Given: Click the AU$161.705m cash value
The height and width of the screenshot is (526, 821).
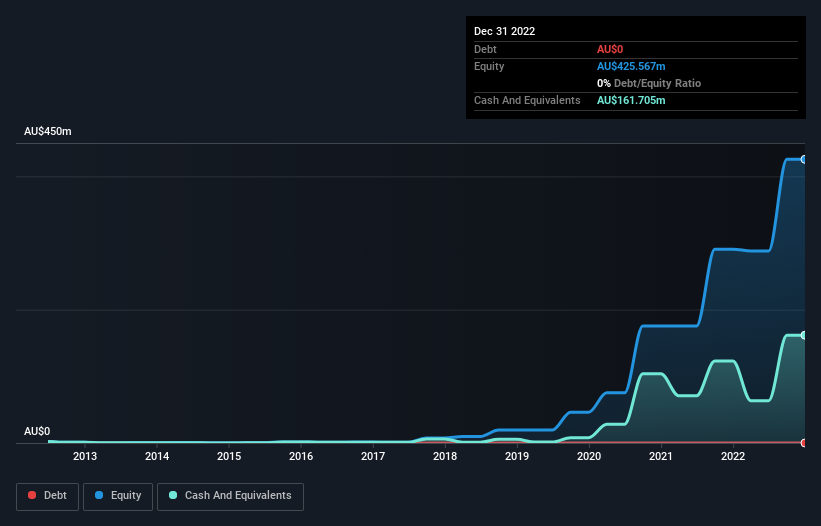Looking at the screenshot, I should click(x=631, y=100).
